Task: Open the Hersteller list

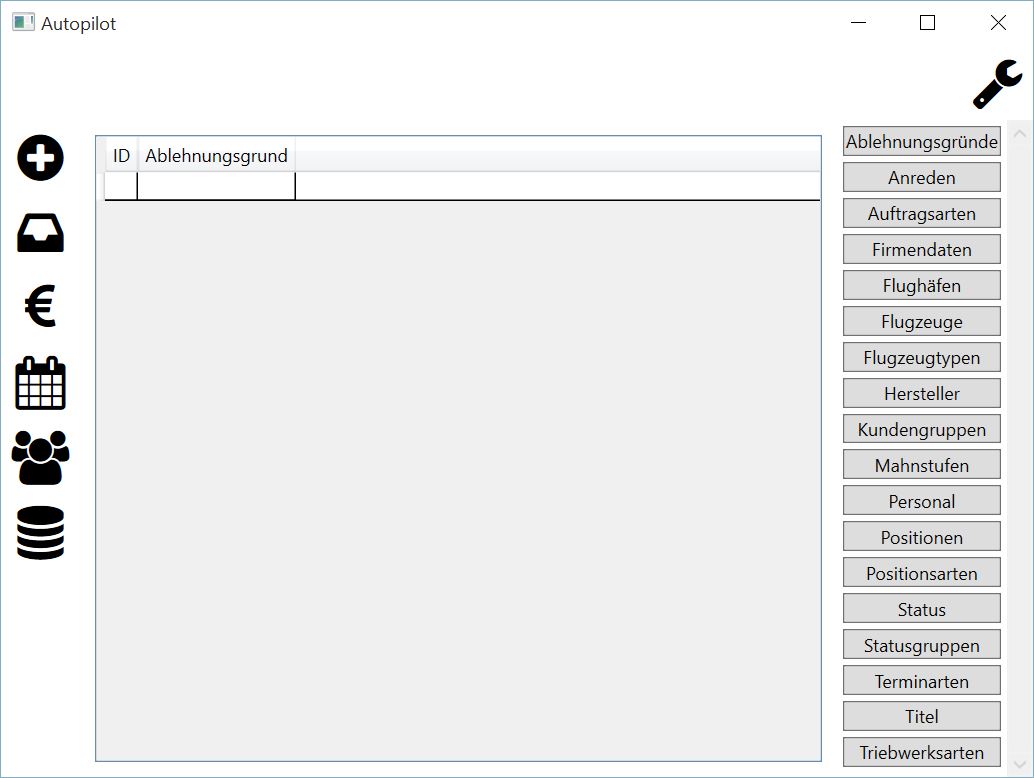Action: (921, 394)
